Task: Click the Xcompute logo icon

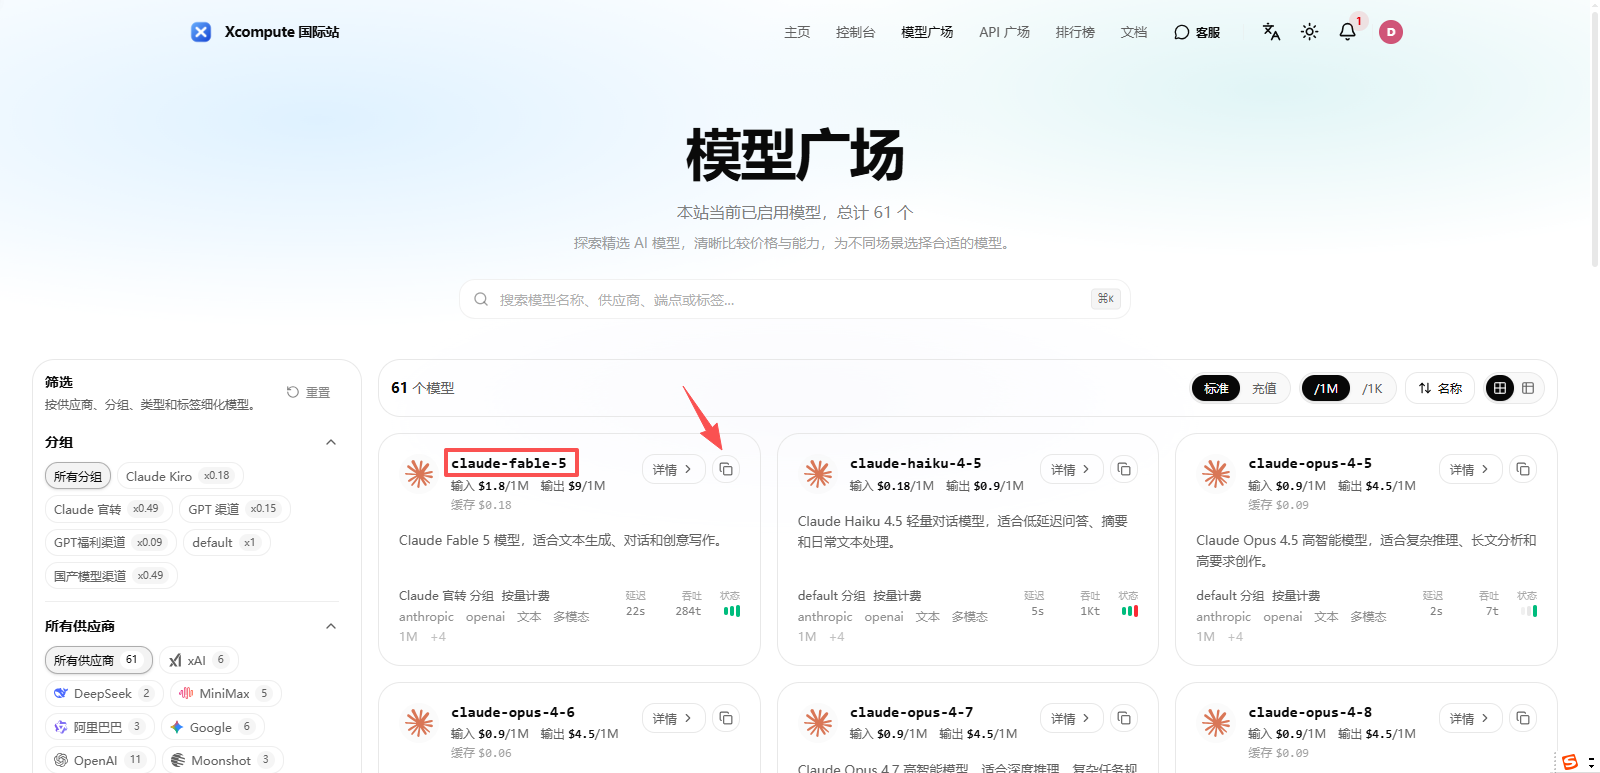Action: pos(201,32)
